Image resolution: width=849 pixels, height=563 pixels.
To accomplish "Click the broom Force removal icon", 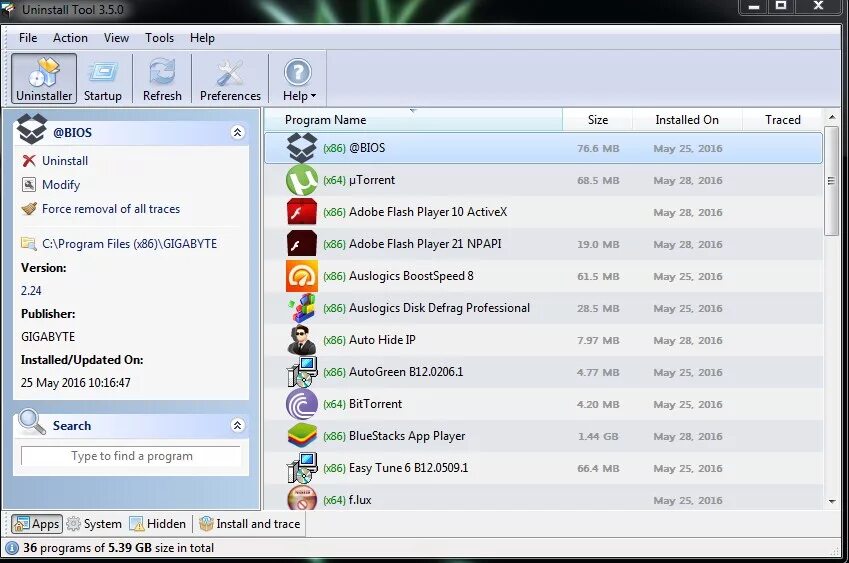I will (x=29, y=208).
